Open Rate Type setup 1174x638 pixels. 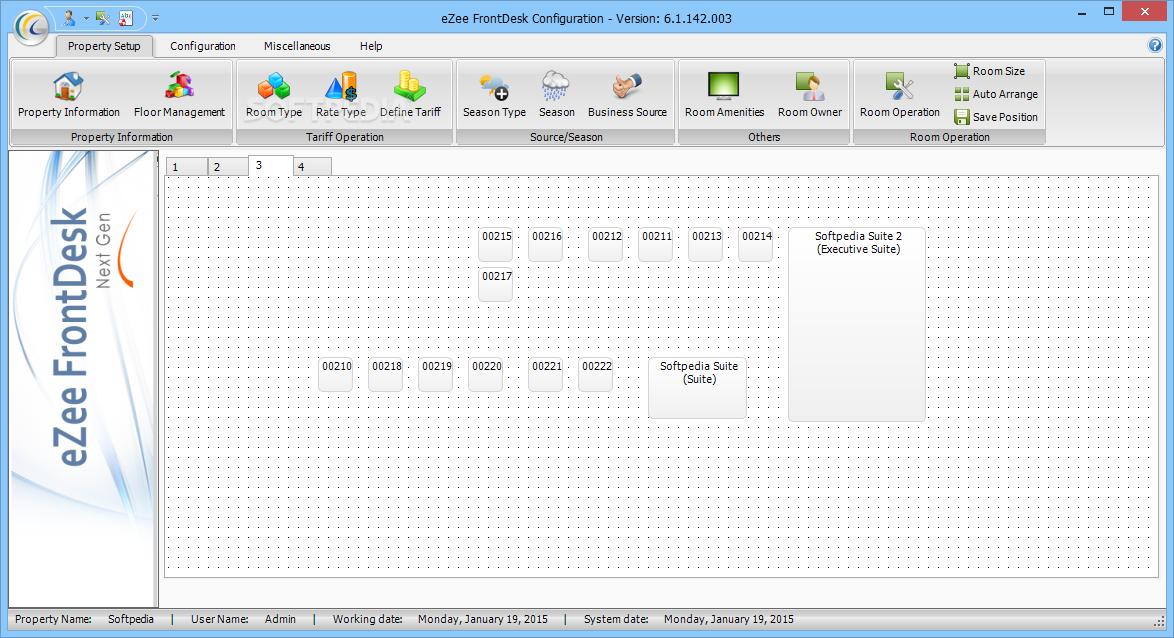(x=341, y=95)
